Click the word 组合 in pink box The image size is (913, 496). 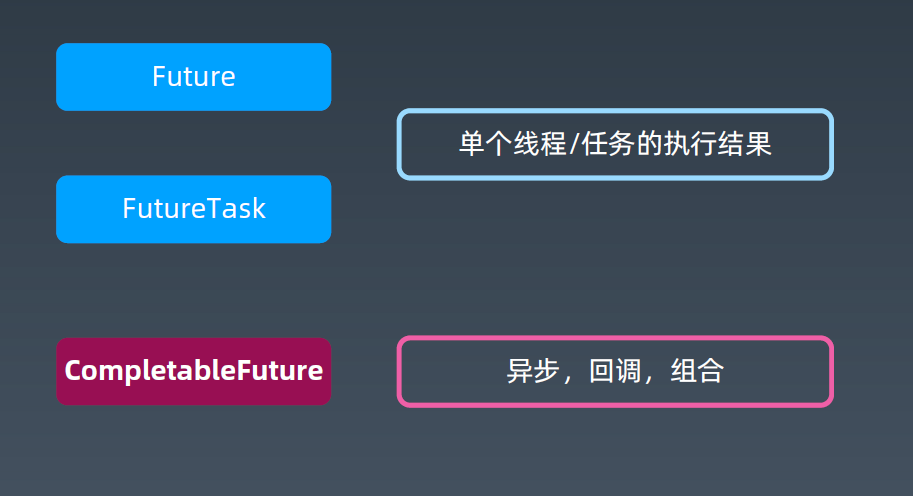(697, 371)
